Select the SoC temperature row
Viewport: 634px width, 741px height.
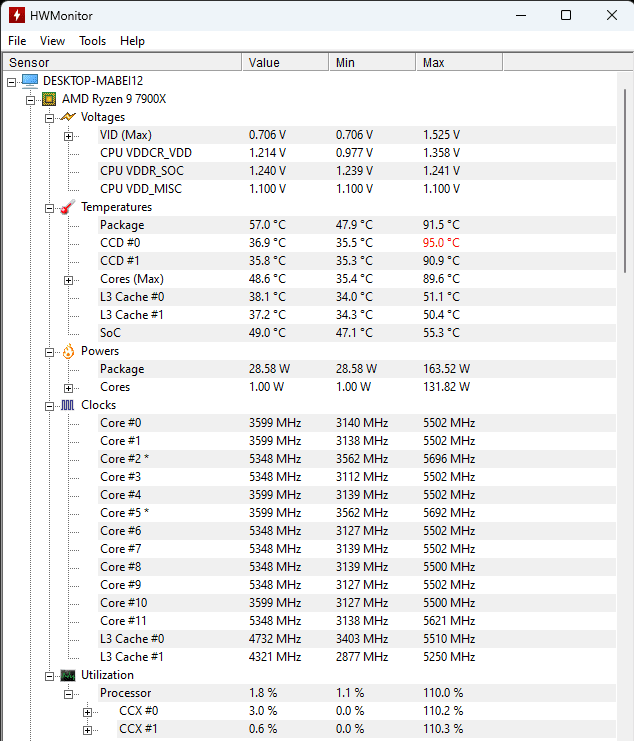[357, 333]
